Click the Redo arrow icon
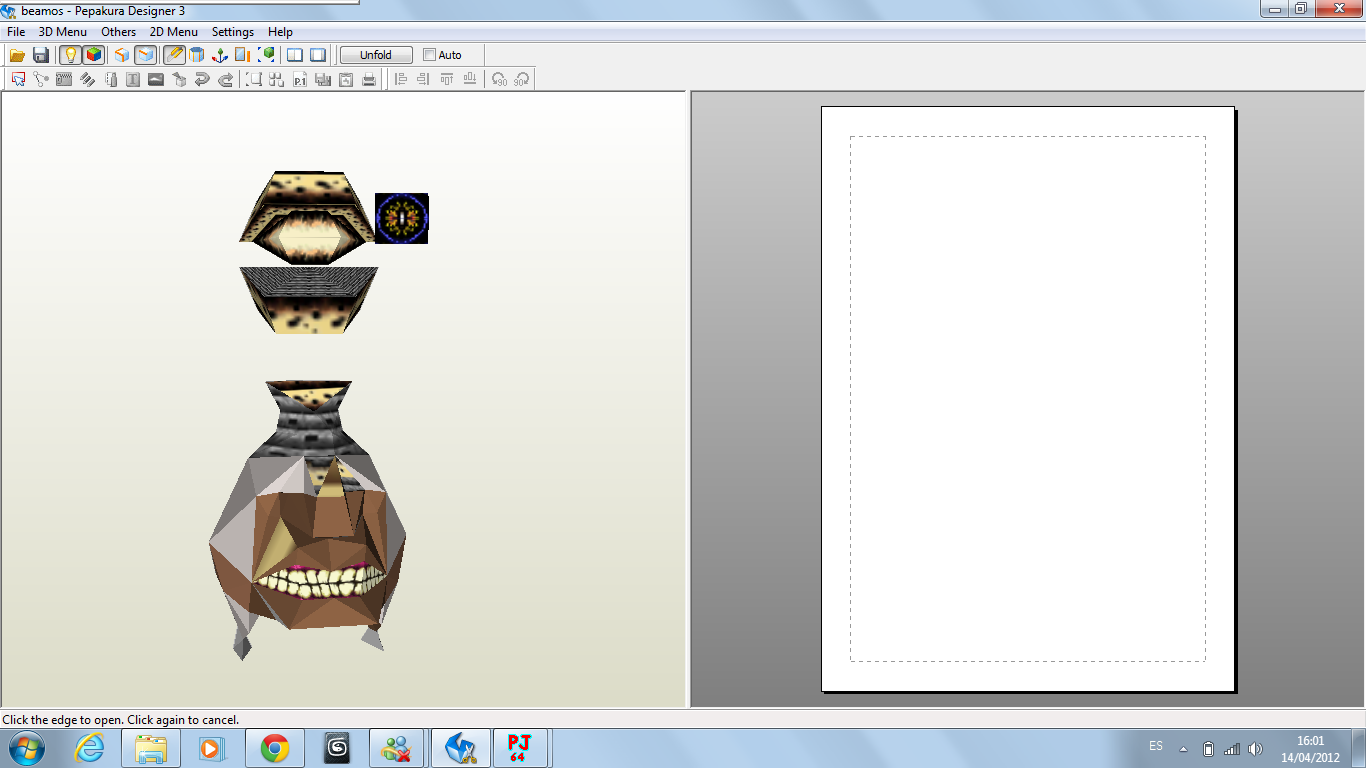This screenshot has width=1366, height=768. point(225,79)
